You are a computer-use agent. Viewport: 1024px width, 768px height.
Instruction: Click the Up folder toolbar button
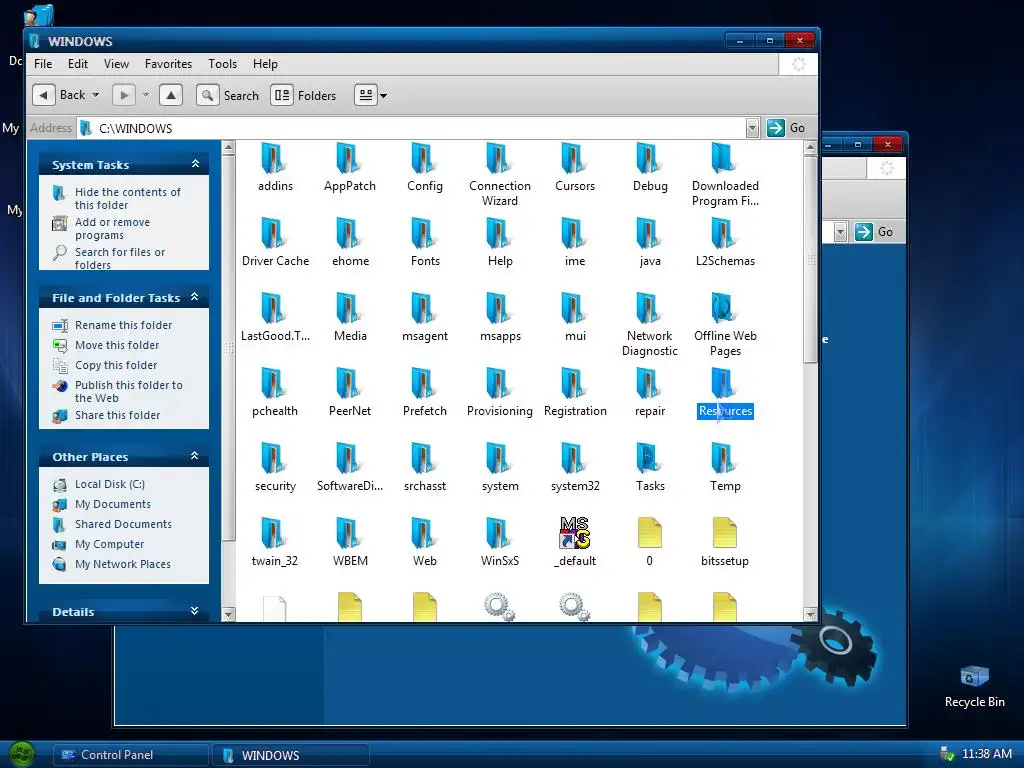(170, 95)
